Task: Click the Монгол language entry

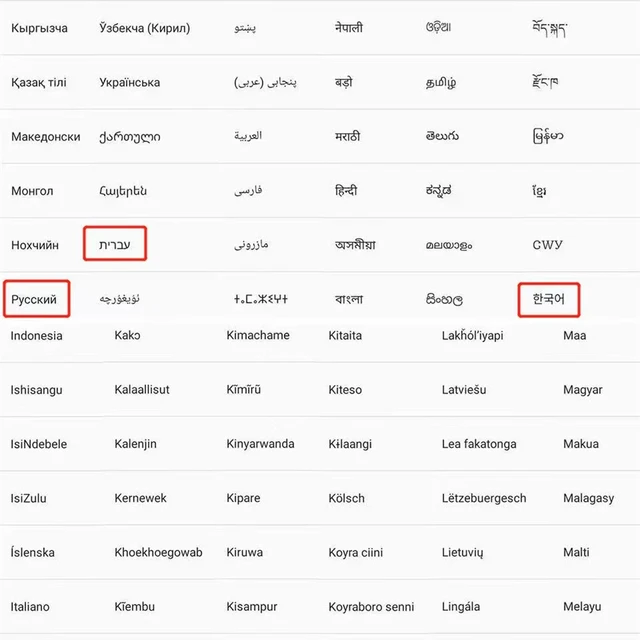Action: (33, 190)
